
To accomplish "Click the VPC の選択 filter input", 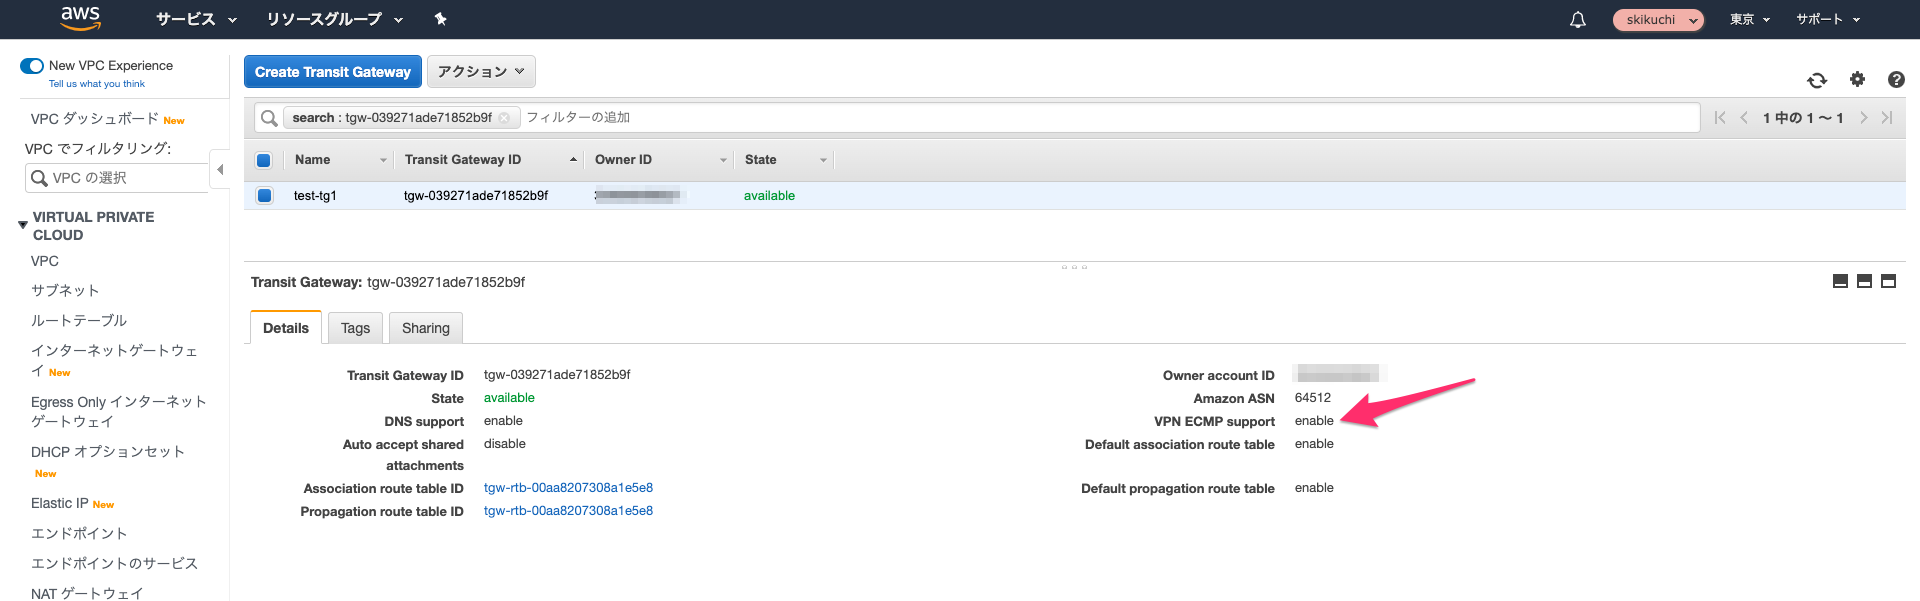I will [x=117, y=178].
